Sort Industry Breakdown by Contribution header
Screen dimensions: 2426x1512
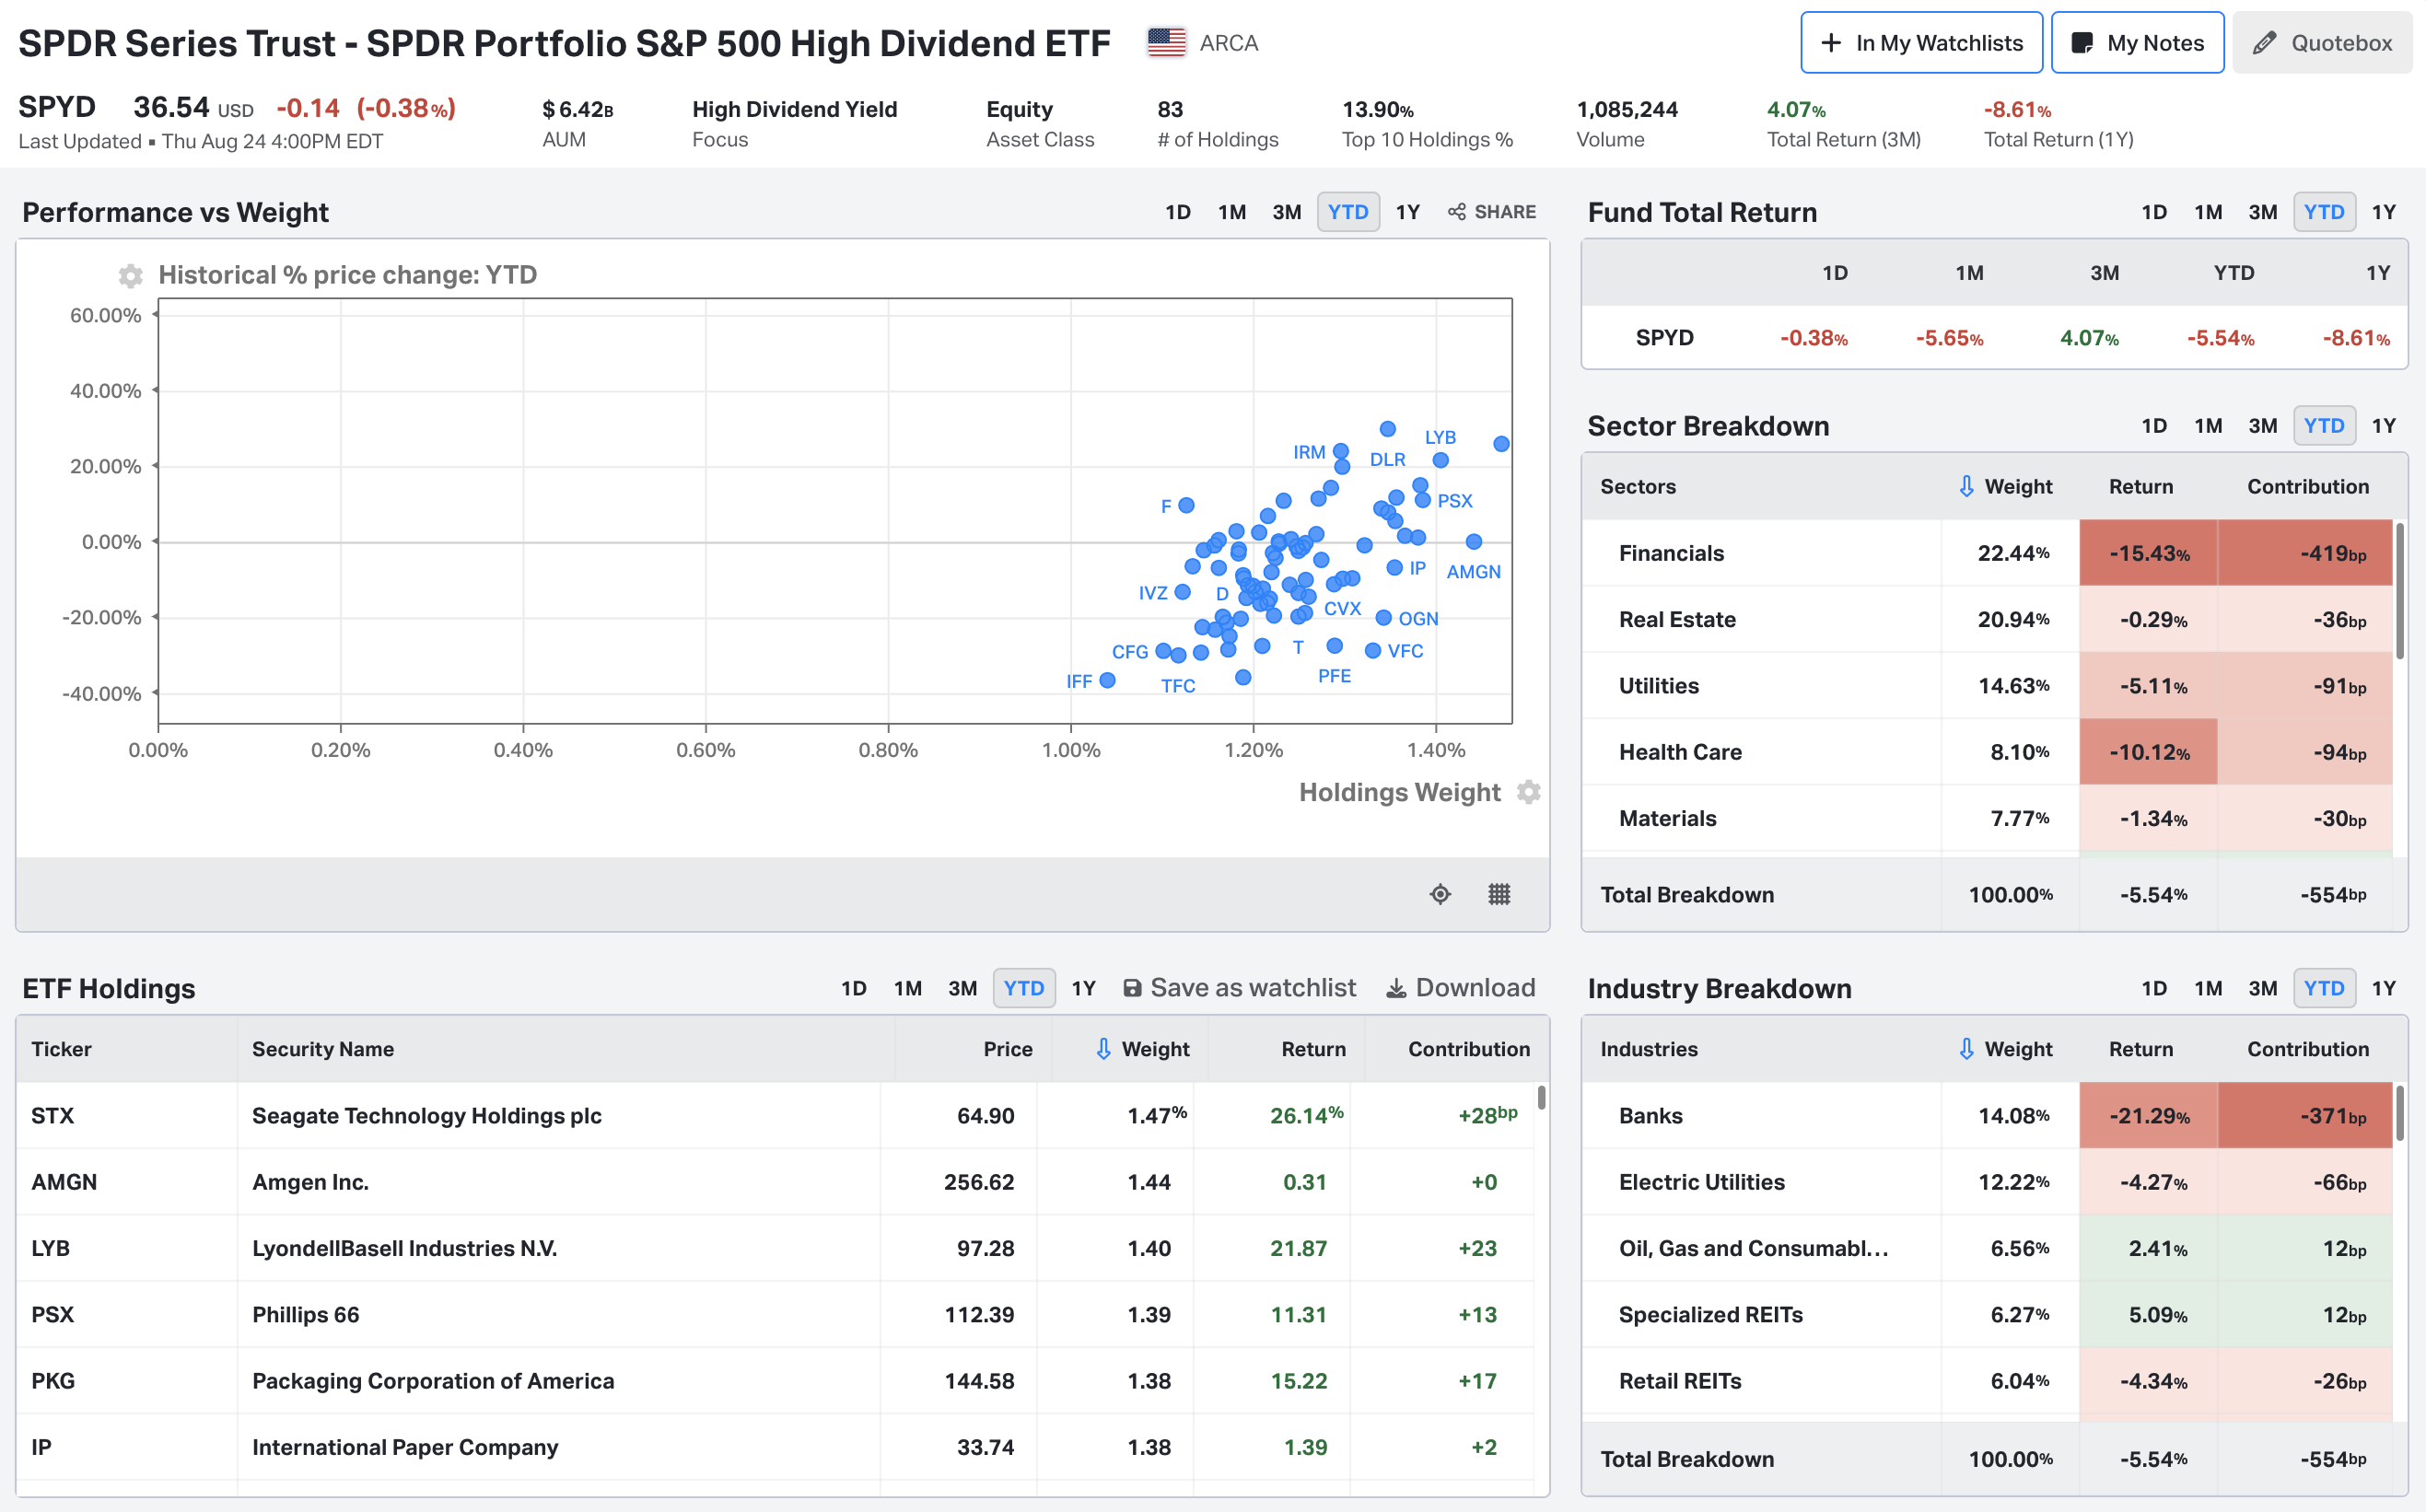pos(2308,1049)
